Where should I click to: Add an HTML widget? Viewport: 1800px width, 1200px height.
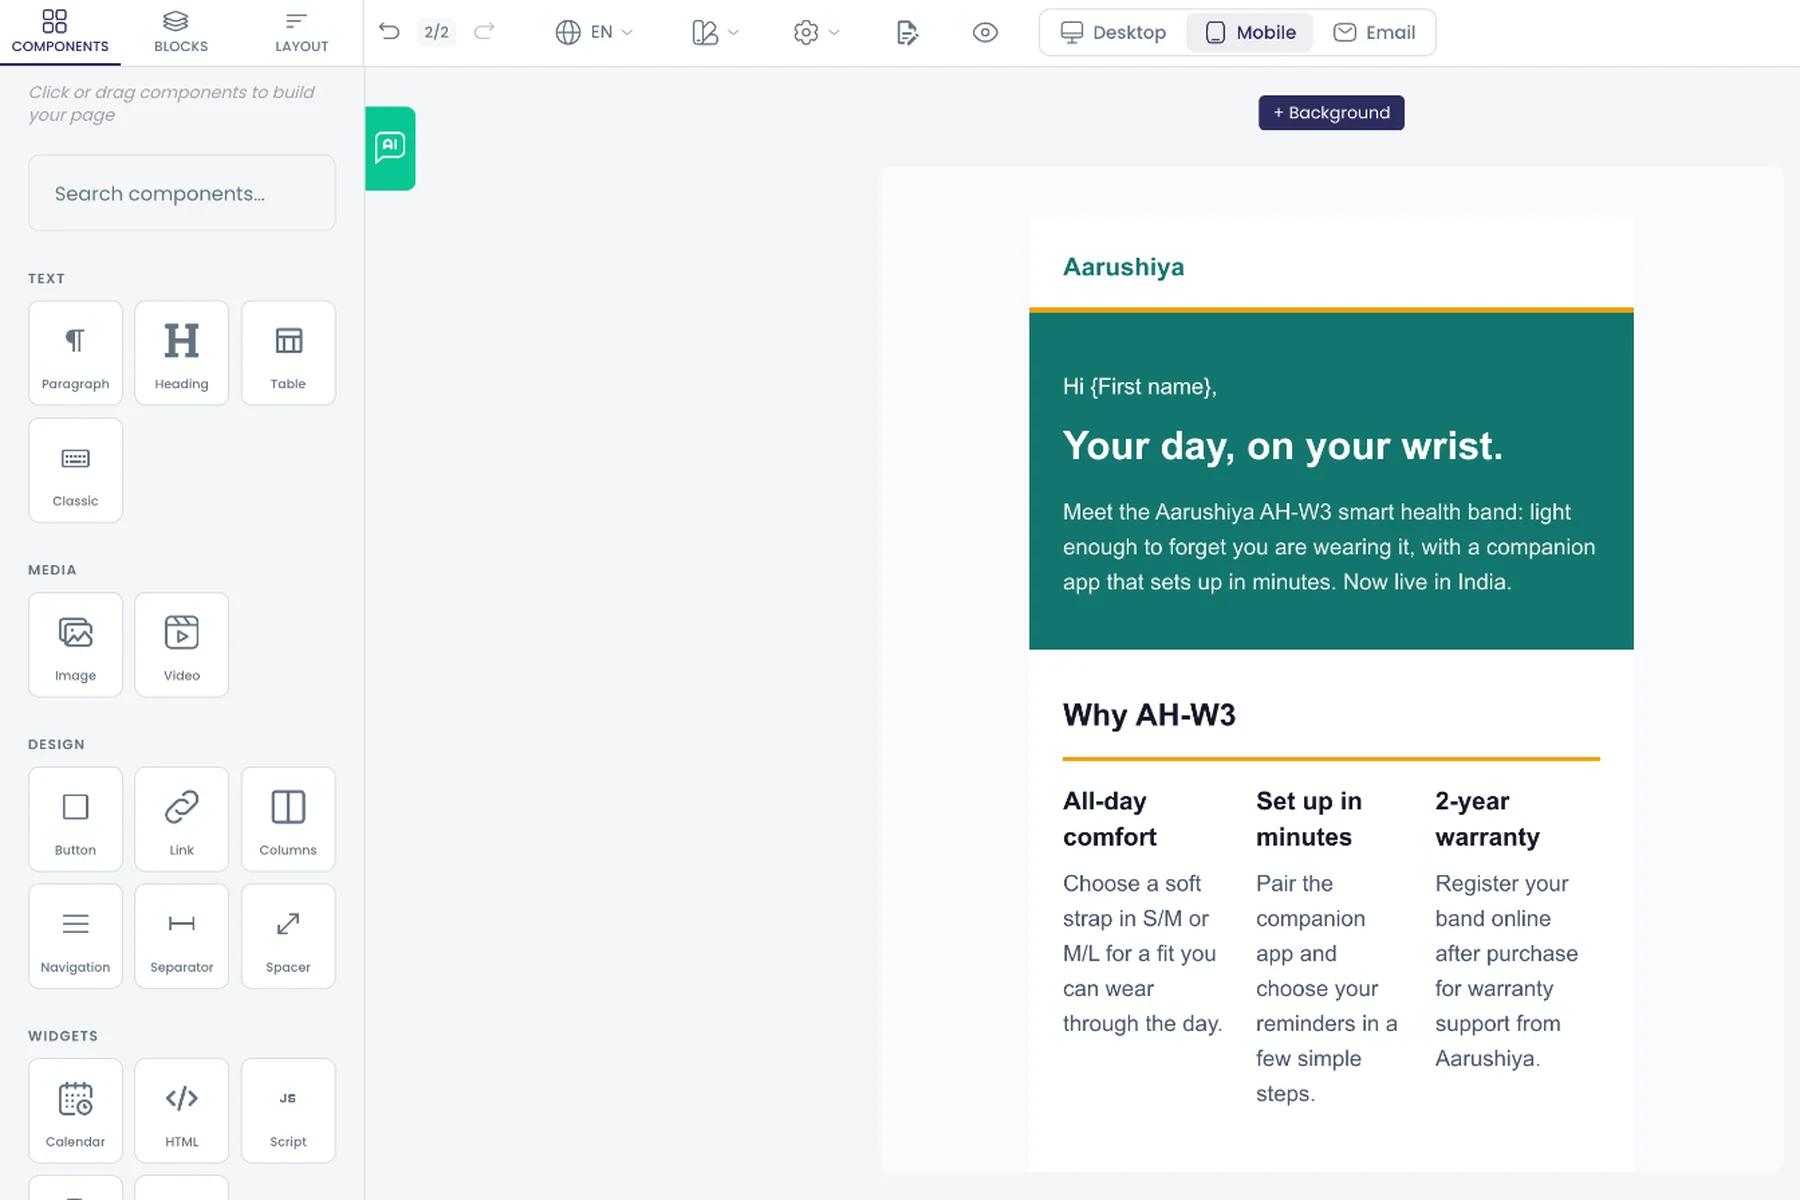[181, 1111]
